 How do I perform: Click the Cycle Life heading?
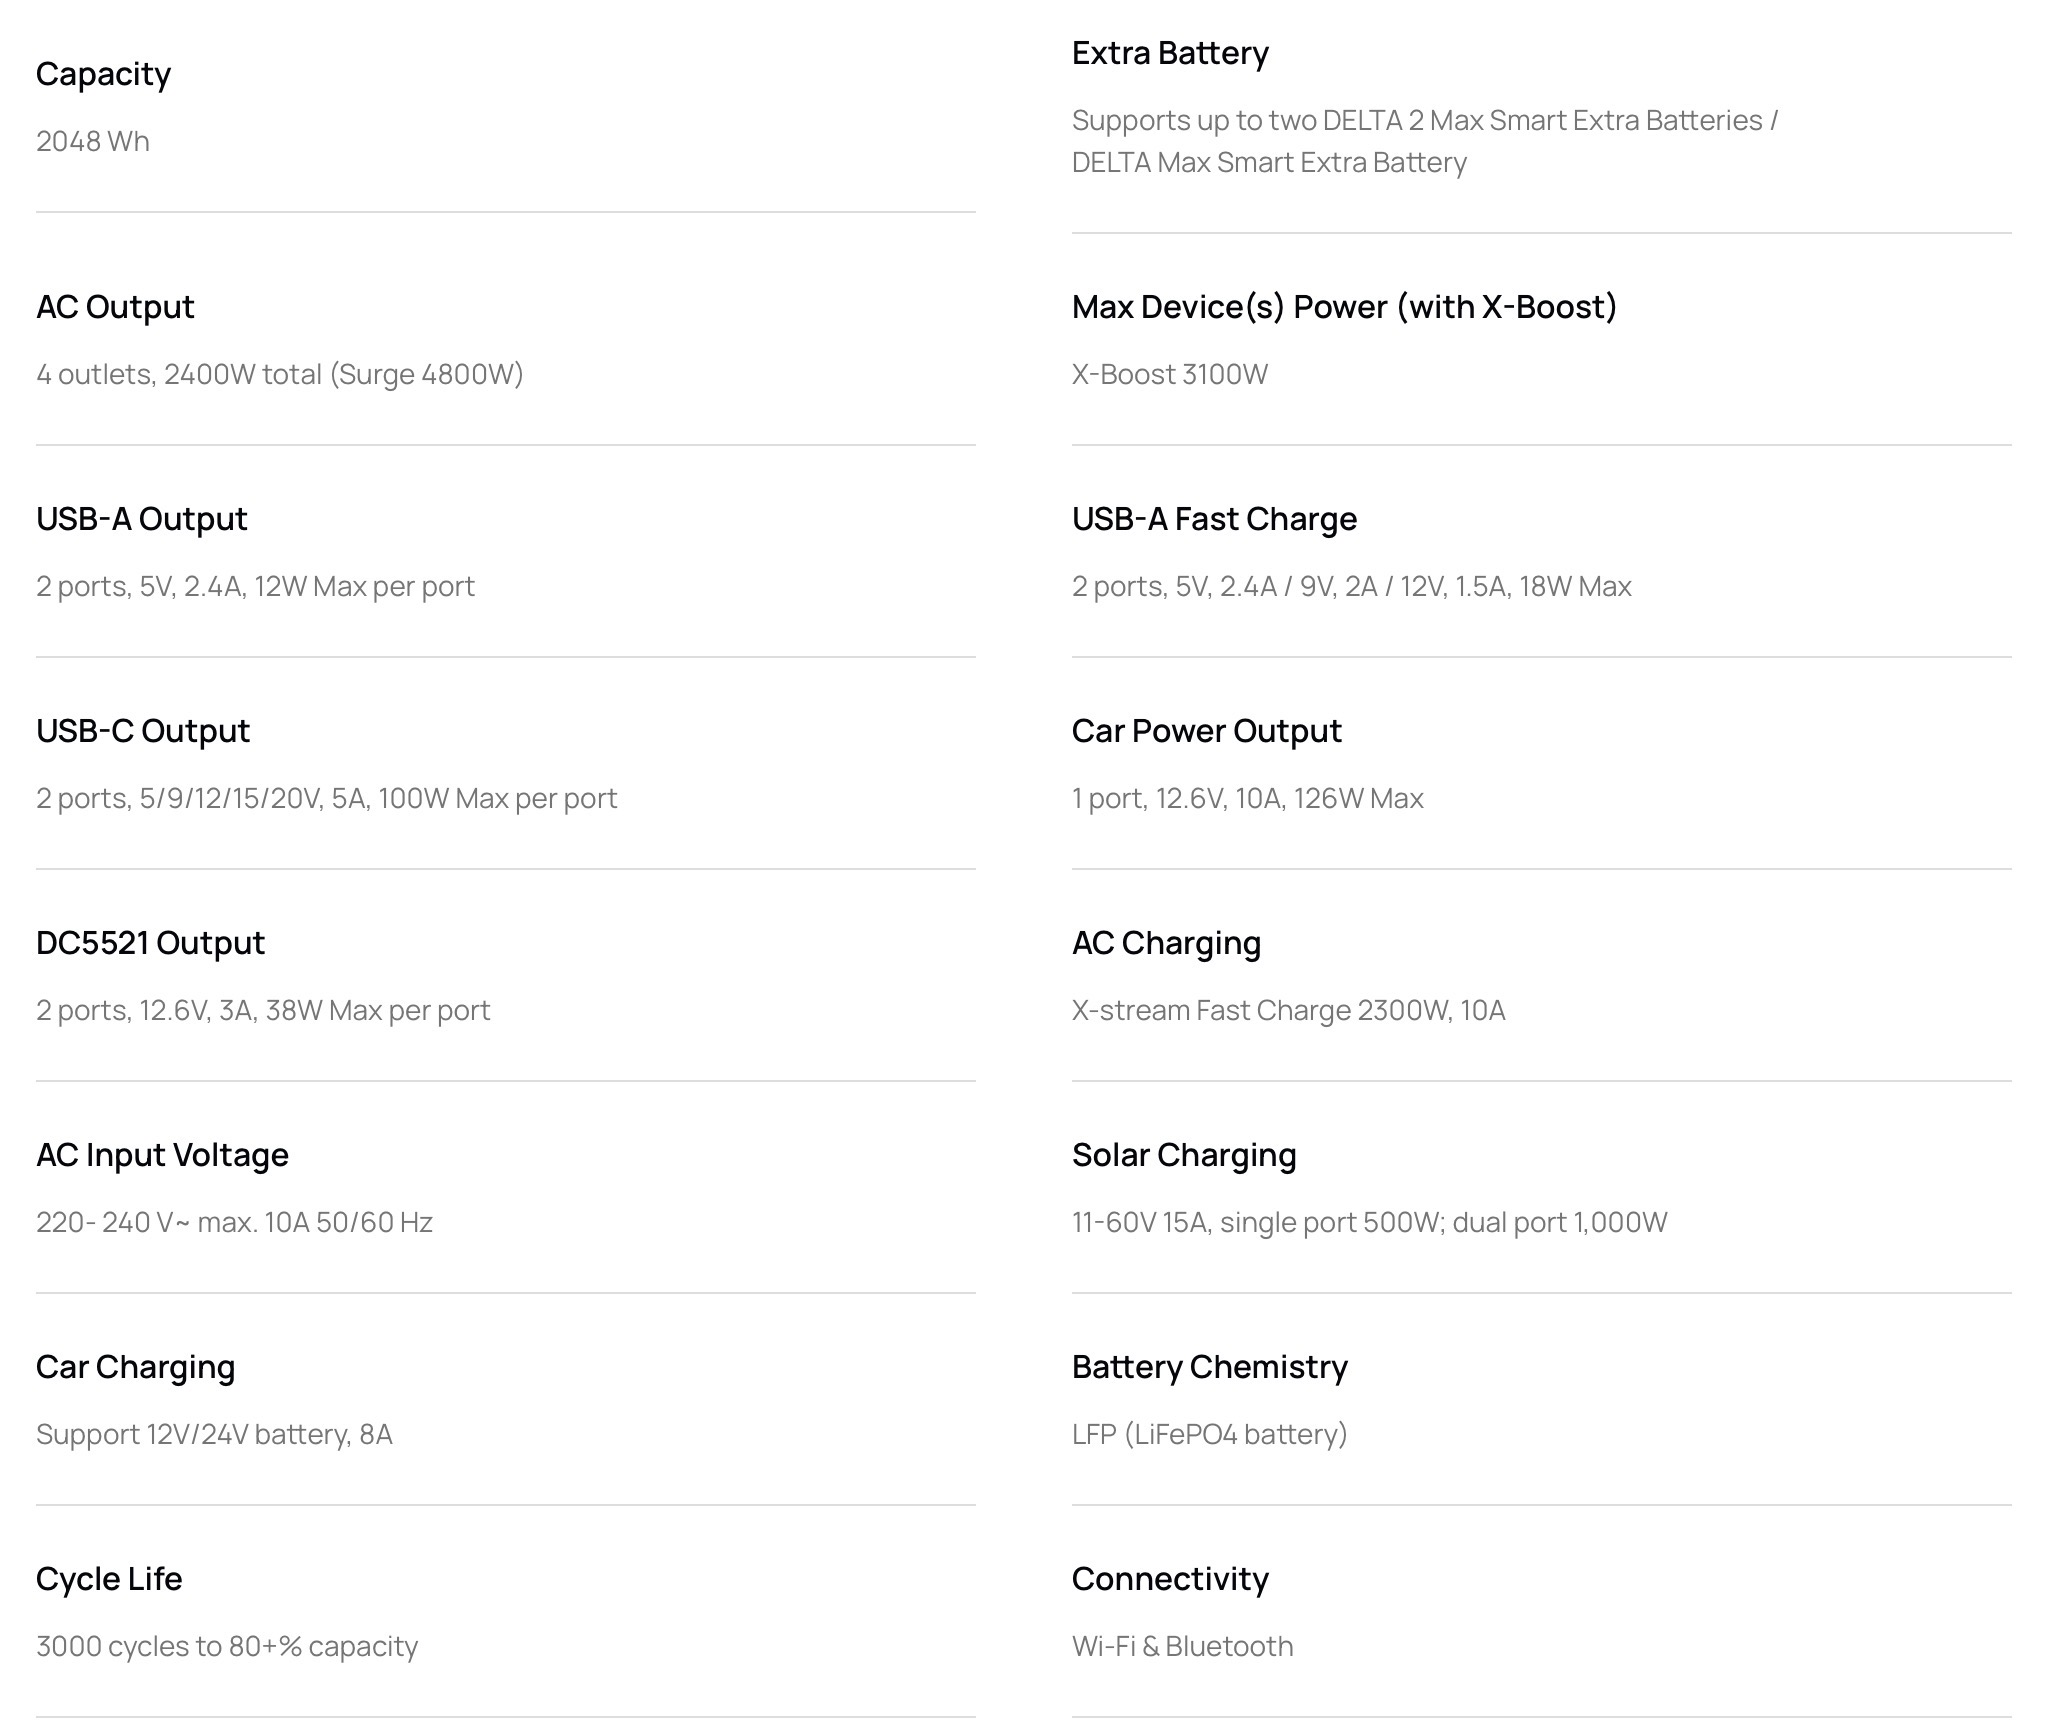pos(109,1579)
